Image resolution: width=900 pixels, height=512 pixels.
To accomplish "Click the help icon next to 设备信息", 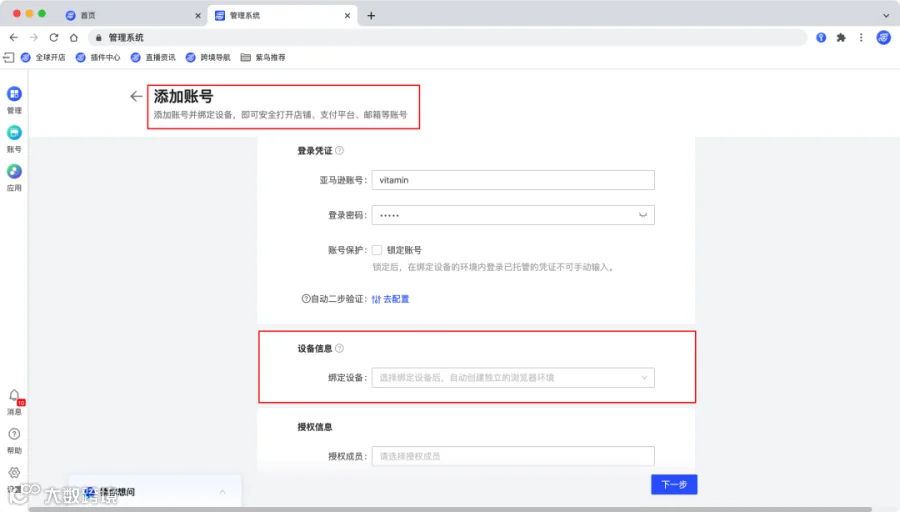I will [339, 348].
